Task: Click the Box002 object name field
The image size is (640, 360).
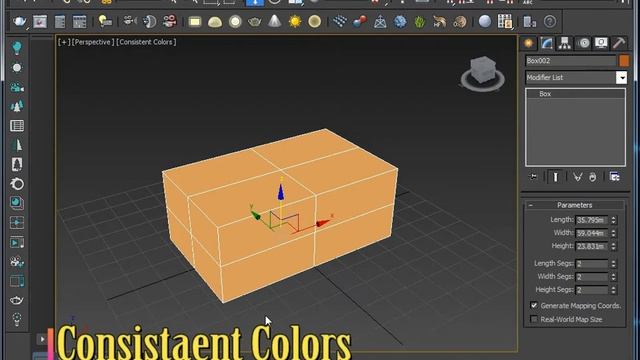Action: click(571, 61)
